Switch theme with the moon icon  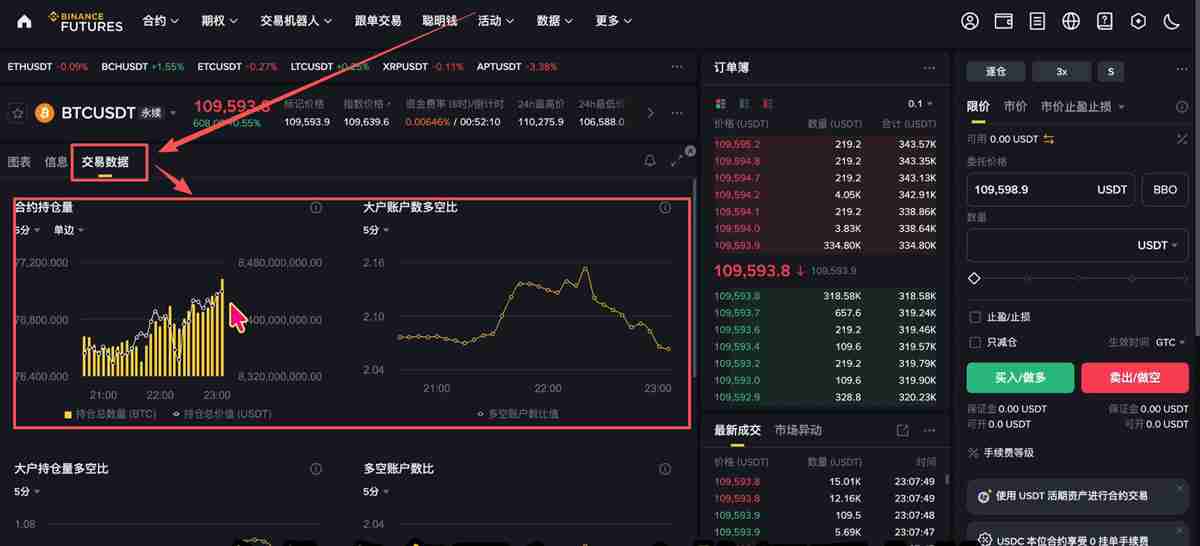pyautogui.click(x=1172, y=21)
